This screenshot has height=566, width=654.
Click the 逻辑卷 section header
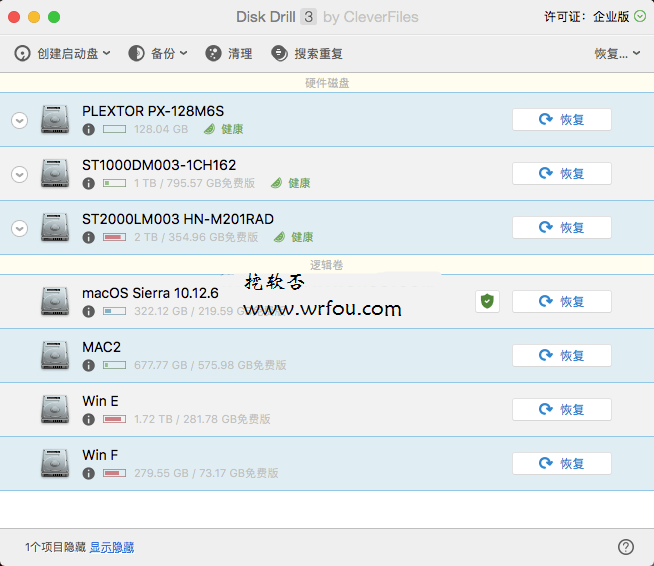tap(327, 265)
